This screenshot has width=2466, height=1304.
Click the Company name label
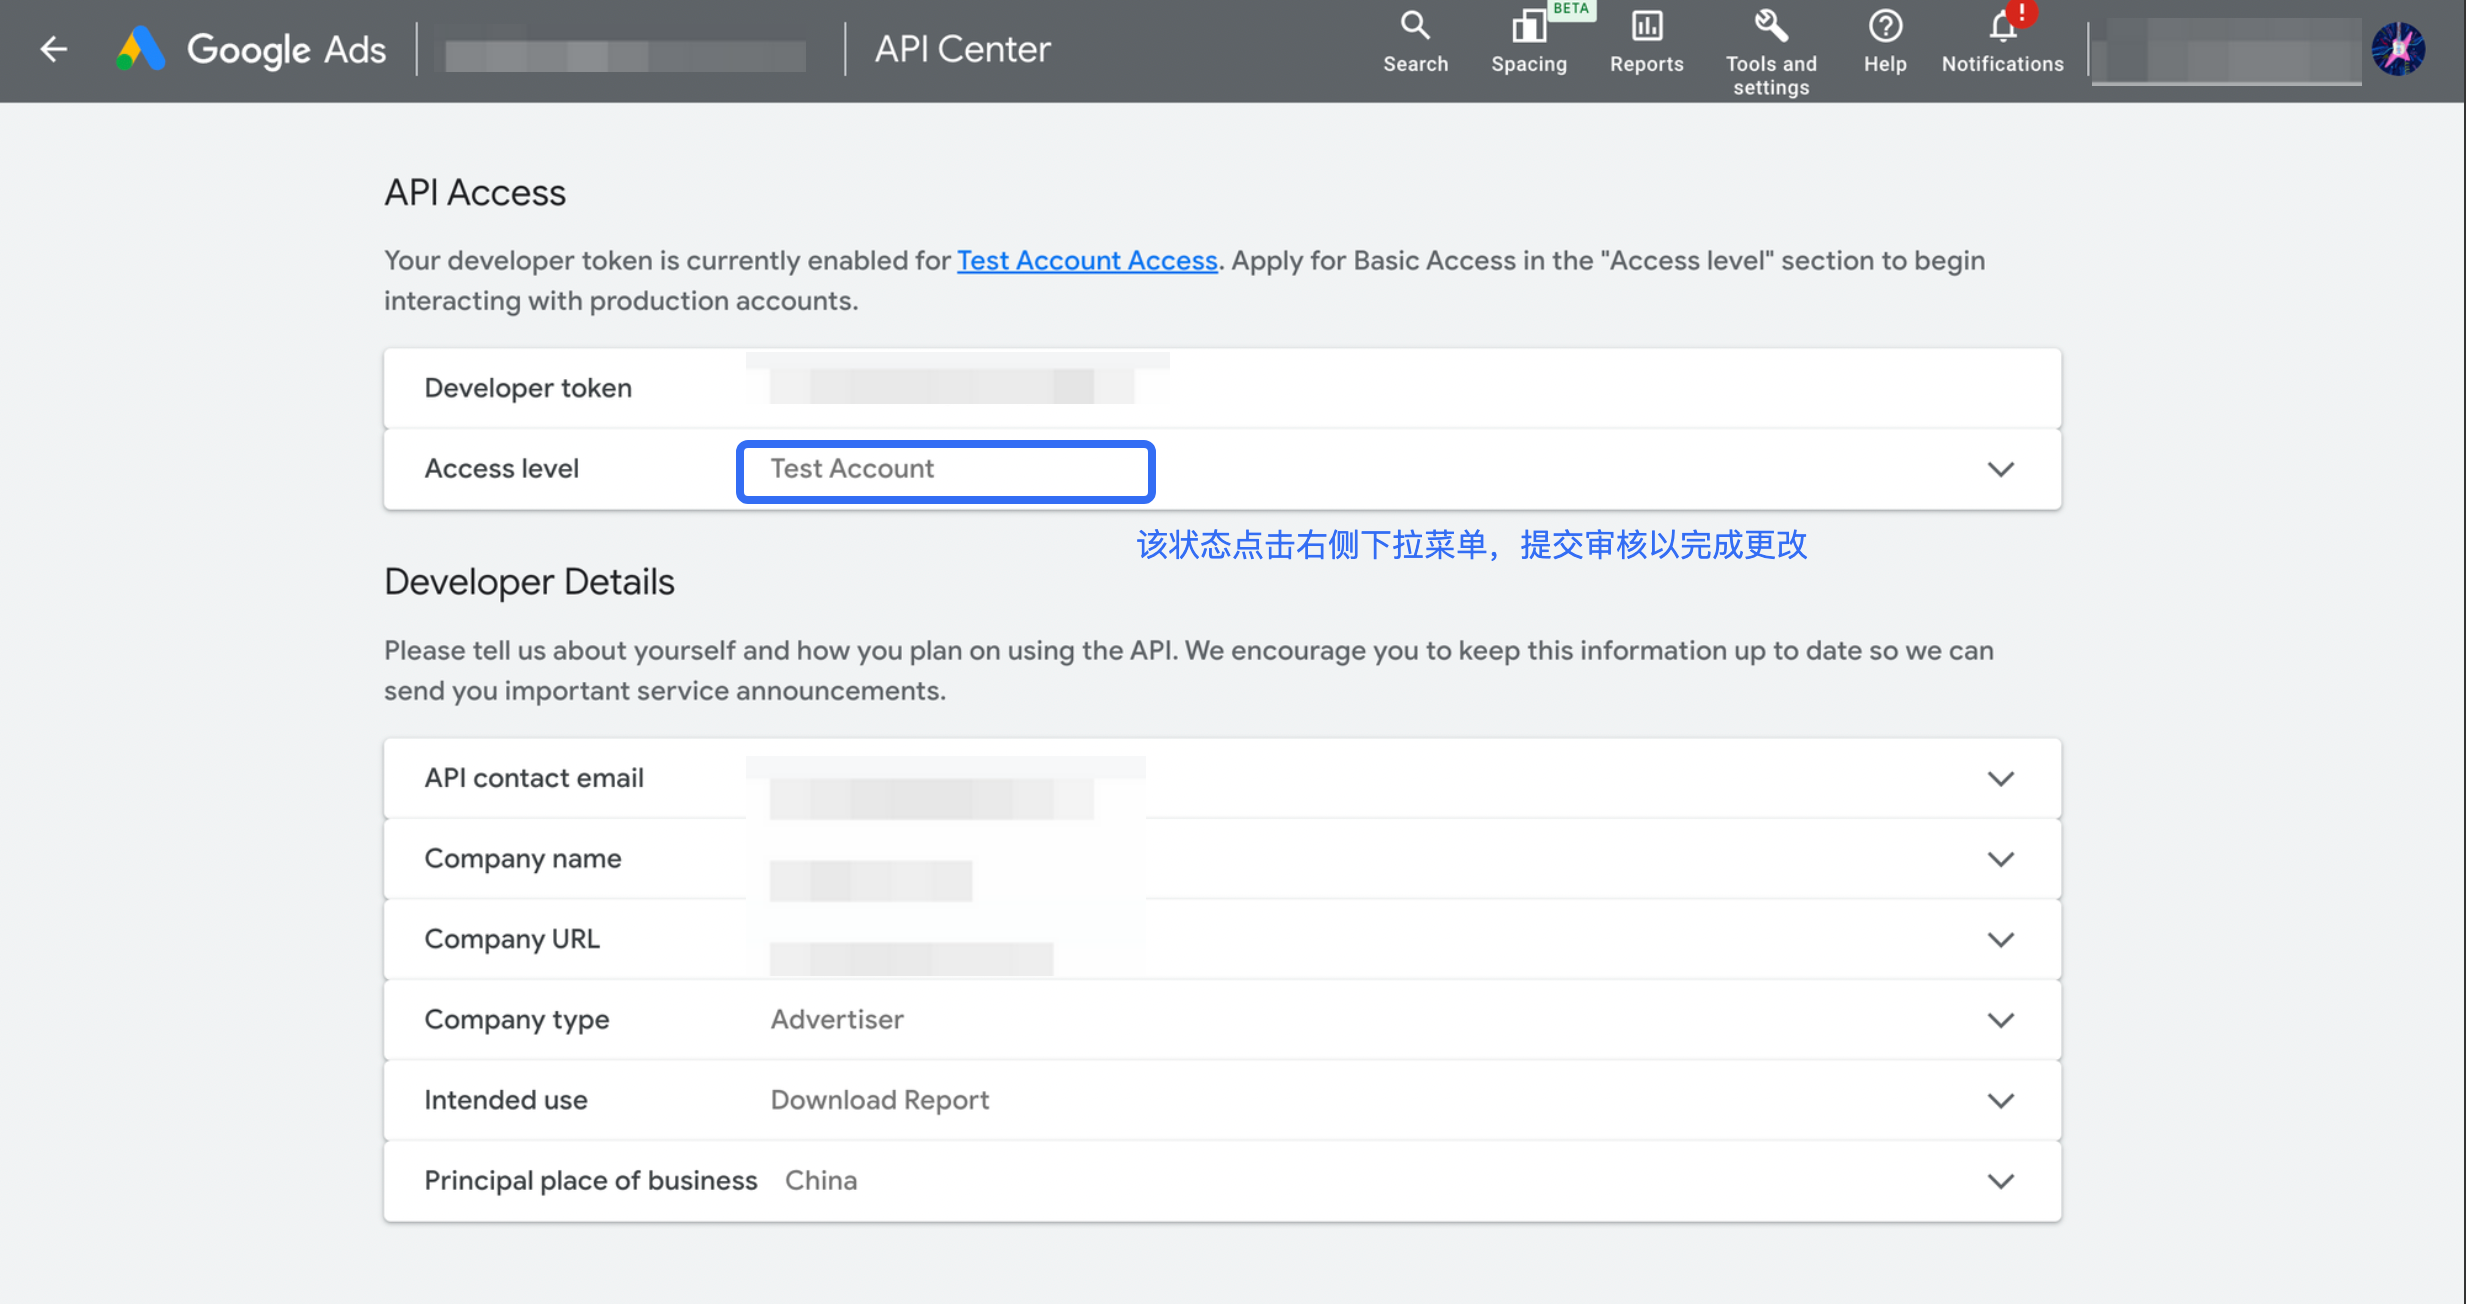(x=523, y=859)
